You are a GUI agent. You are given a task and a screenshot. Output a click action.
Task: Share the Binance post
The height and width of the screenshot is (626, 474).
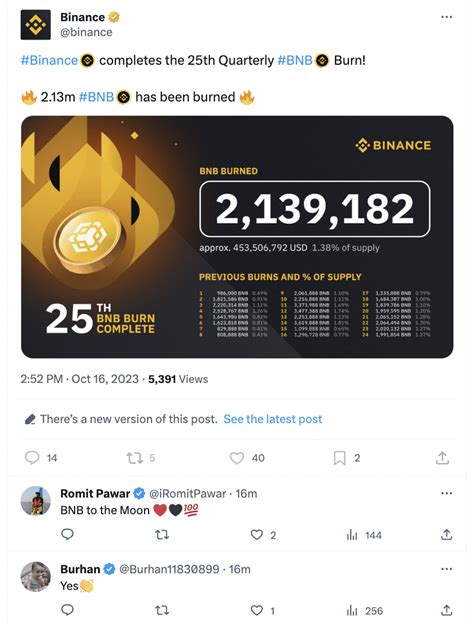coord(442,458)
